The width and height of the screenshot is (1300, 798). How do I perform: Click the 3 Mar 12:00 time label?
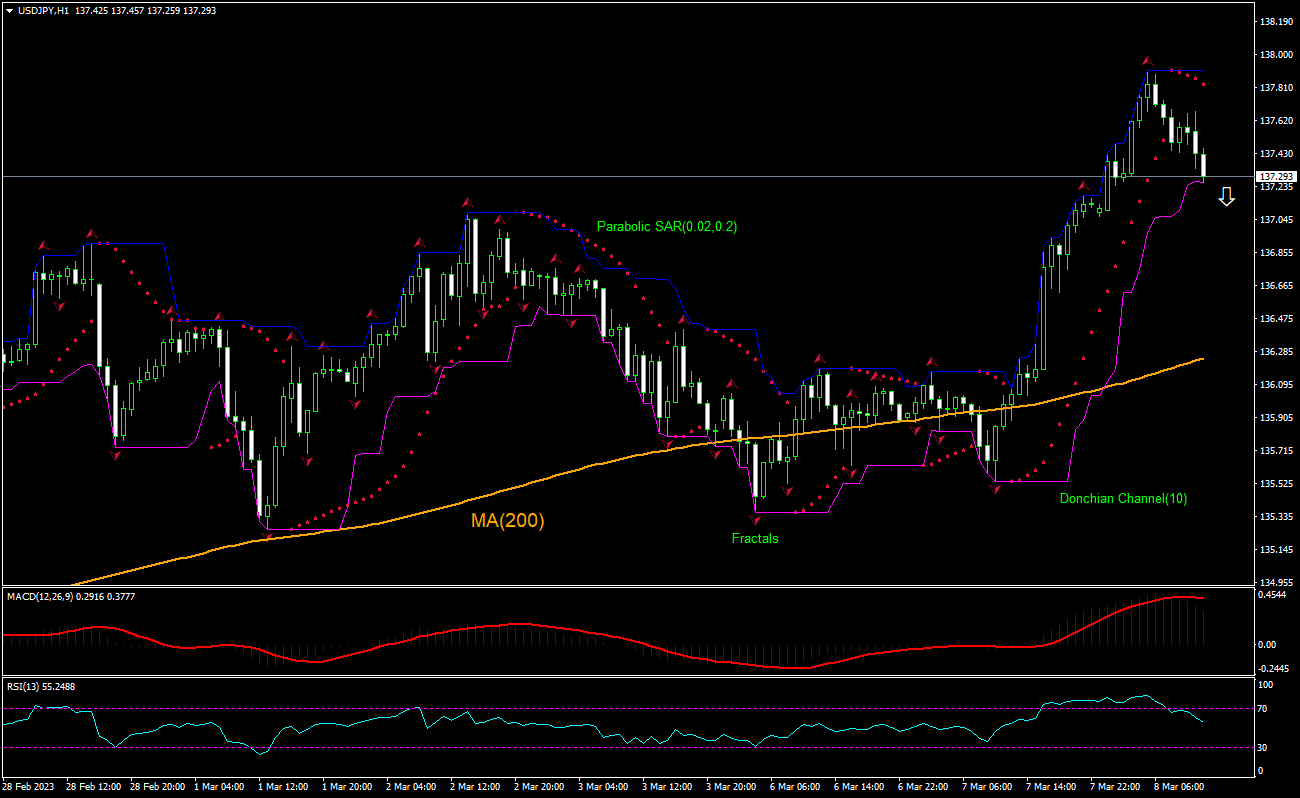pos(669,787)
